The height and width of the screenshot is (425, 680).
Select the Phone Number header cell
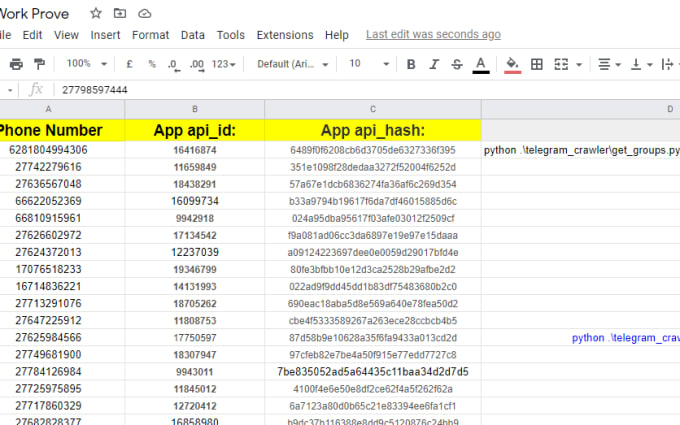(x=62, y=130)
